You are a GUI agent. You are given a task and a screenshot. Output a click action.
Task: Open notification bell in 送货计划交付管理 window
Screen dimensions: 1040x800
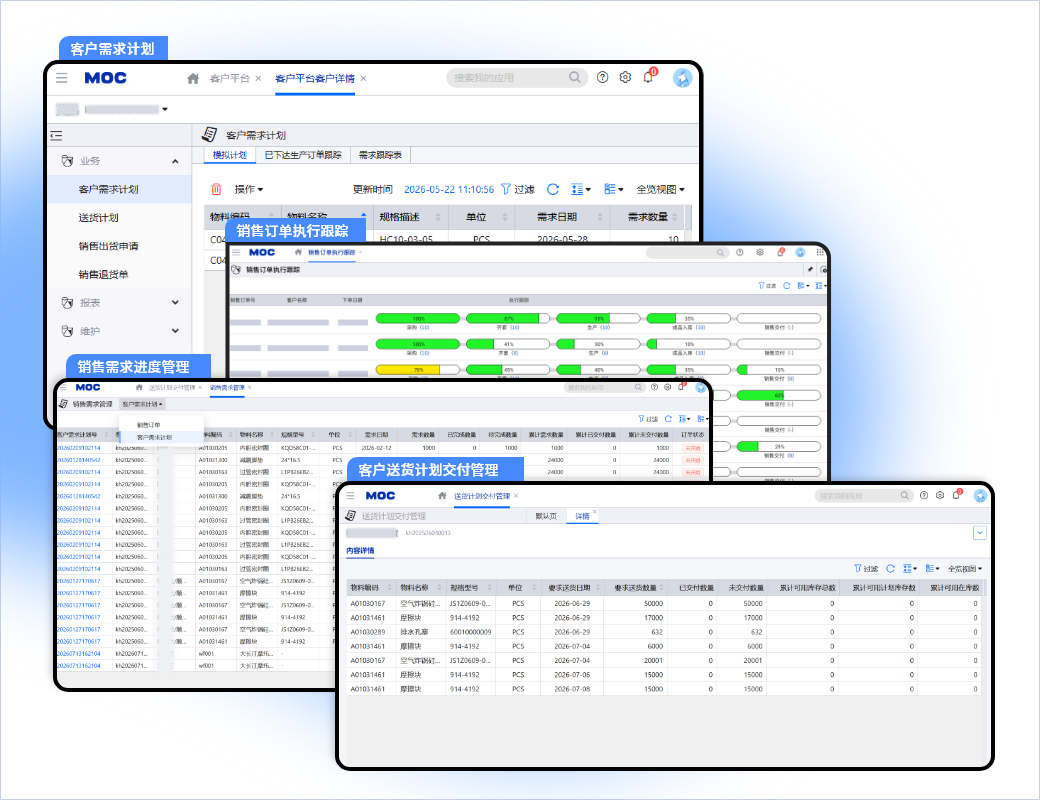point(956,495)
